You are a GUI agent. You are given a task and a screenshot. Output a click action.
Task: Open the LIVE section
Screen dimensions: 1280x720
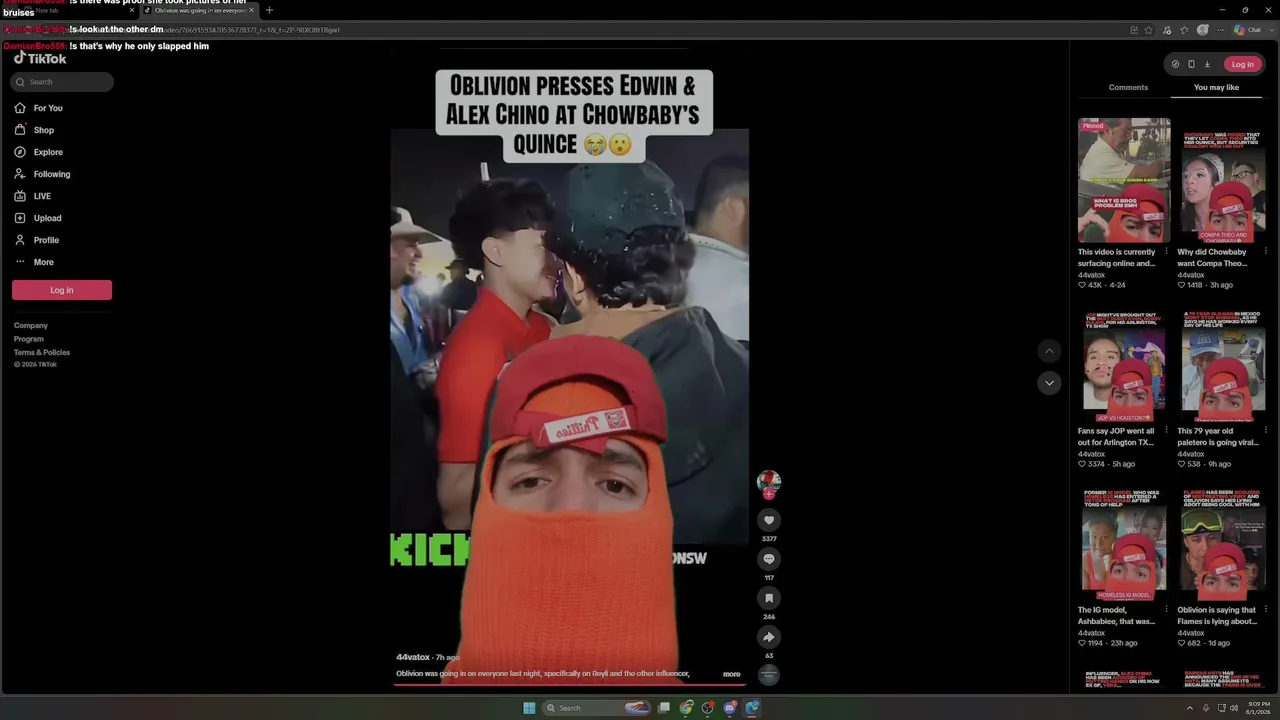(x=33, y=196)
